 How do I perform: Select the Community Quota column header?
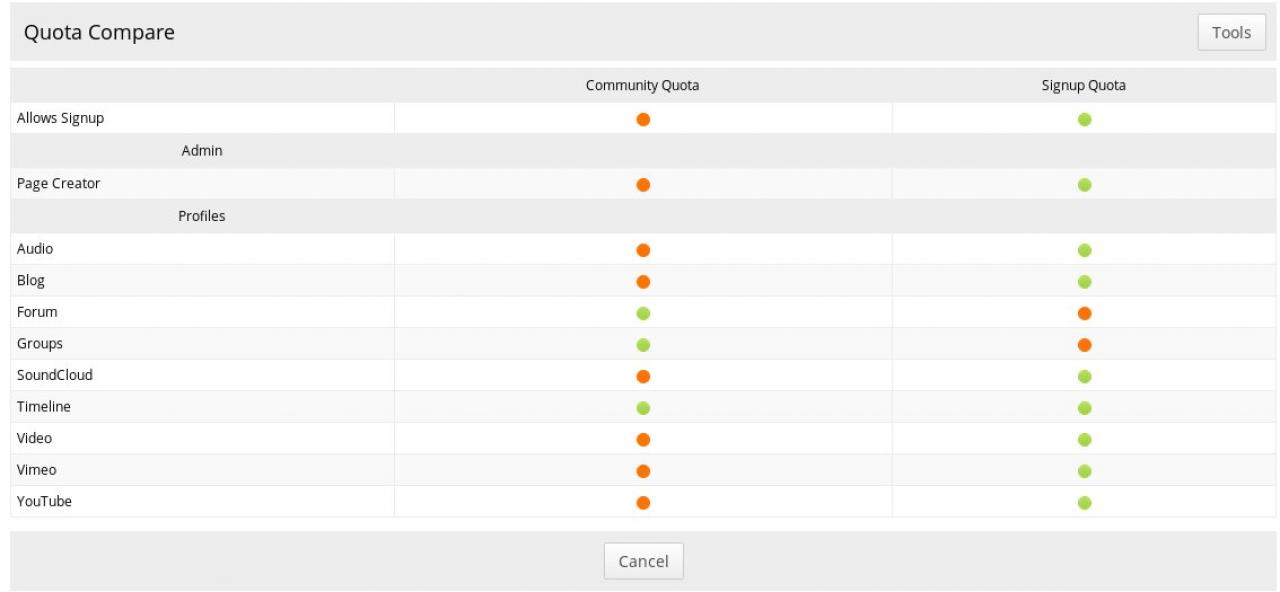tap(642, 86)
